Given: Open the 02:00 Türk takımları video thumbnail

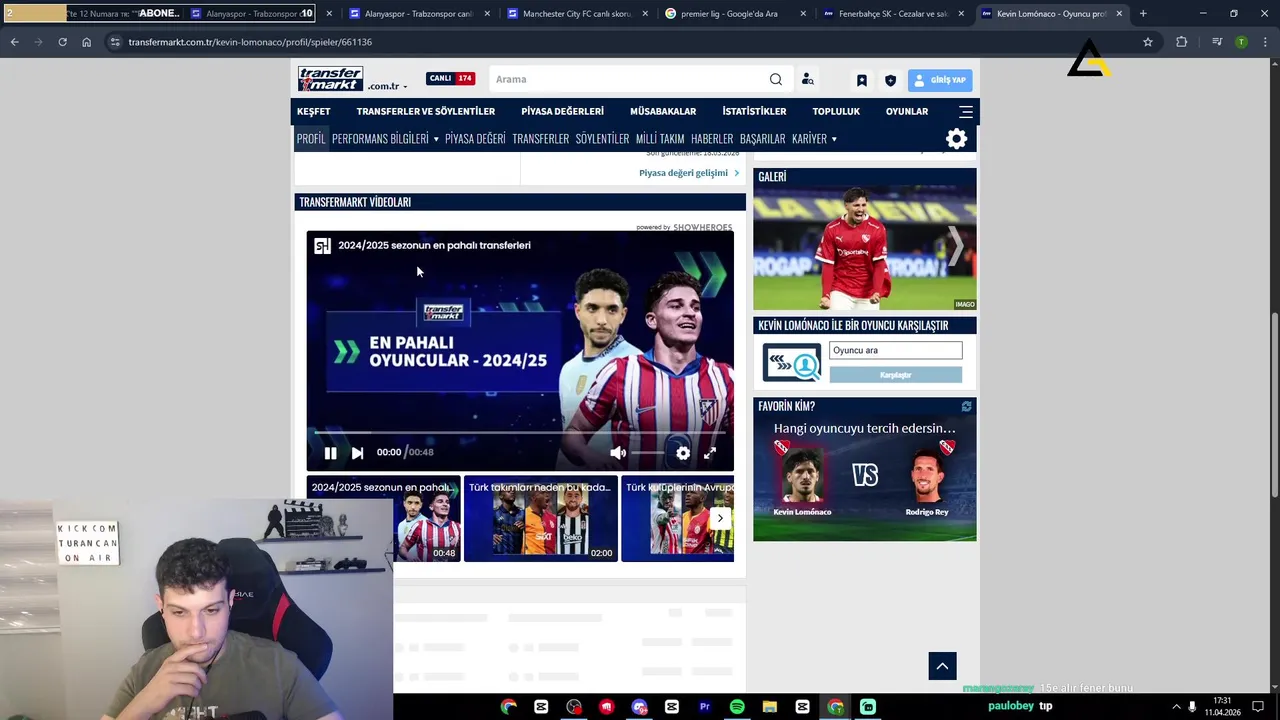Looking at the screenshot, I should pos(540,519).
